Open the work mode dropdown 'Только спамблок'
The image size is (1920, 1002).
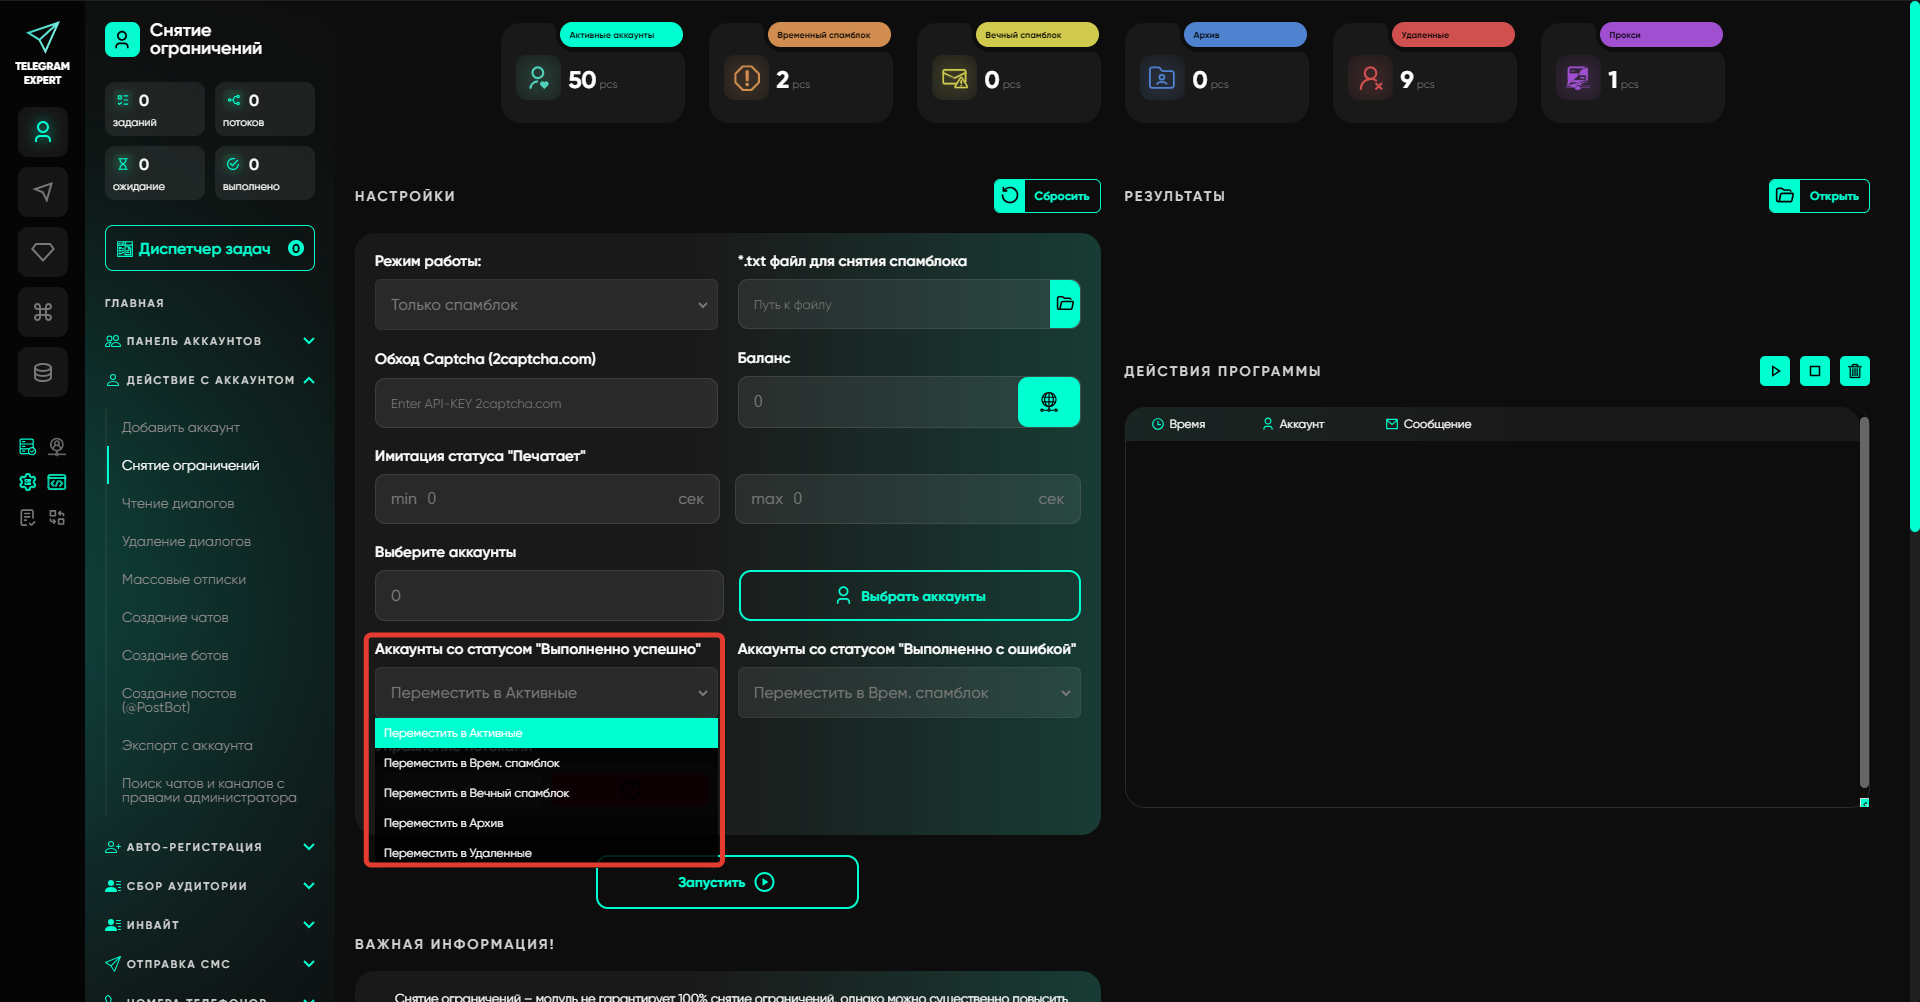click(546, 304)
